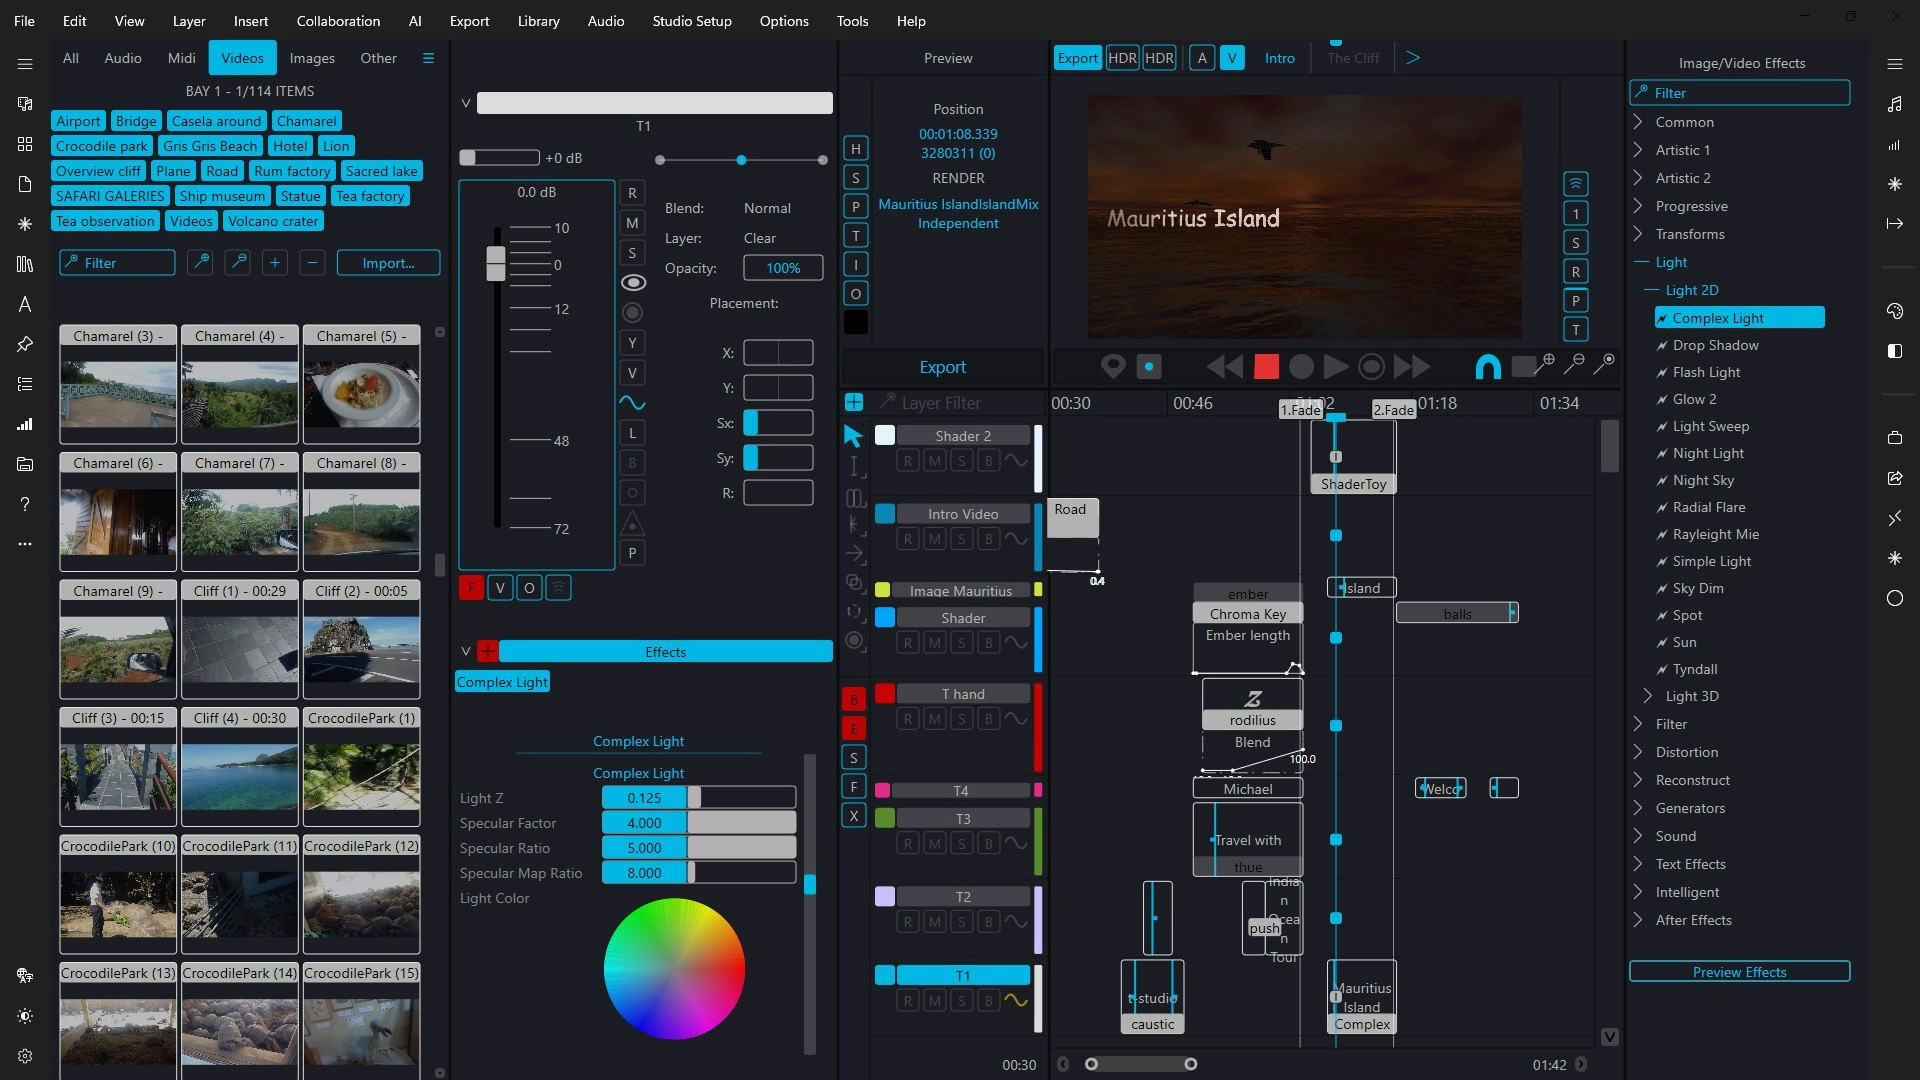Select the arrow selection tool in timeline toolbar
1920x1080 pixels.
pos(851,435)
